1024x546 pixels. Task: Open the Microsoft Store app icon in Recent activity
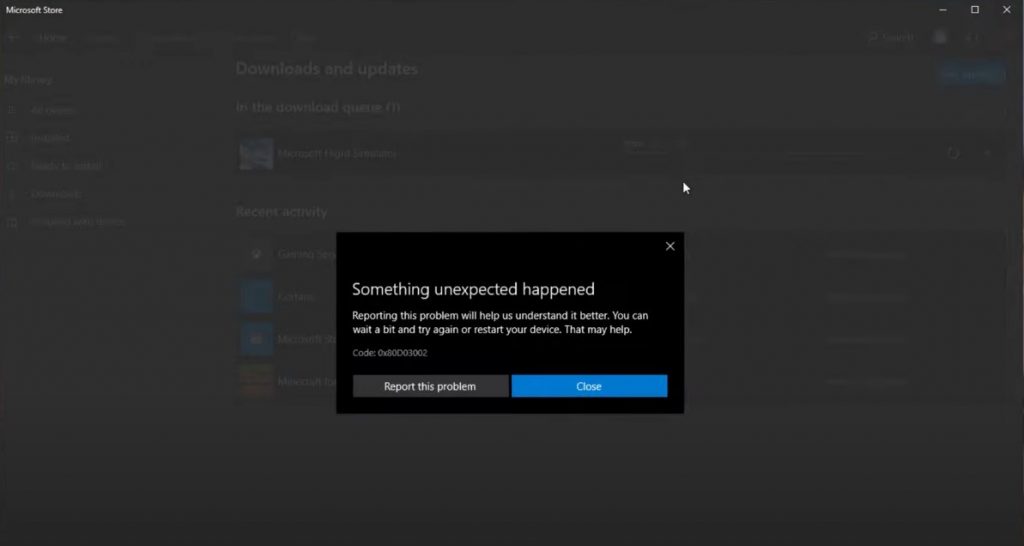[256, 339]
